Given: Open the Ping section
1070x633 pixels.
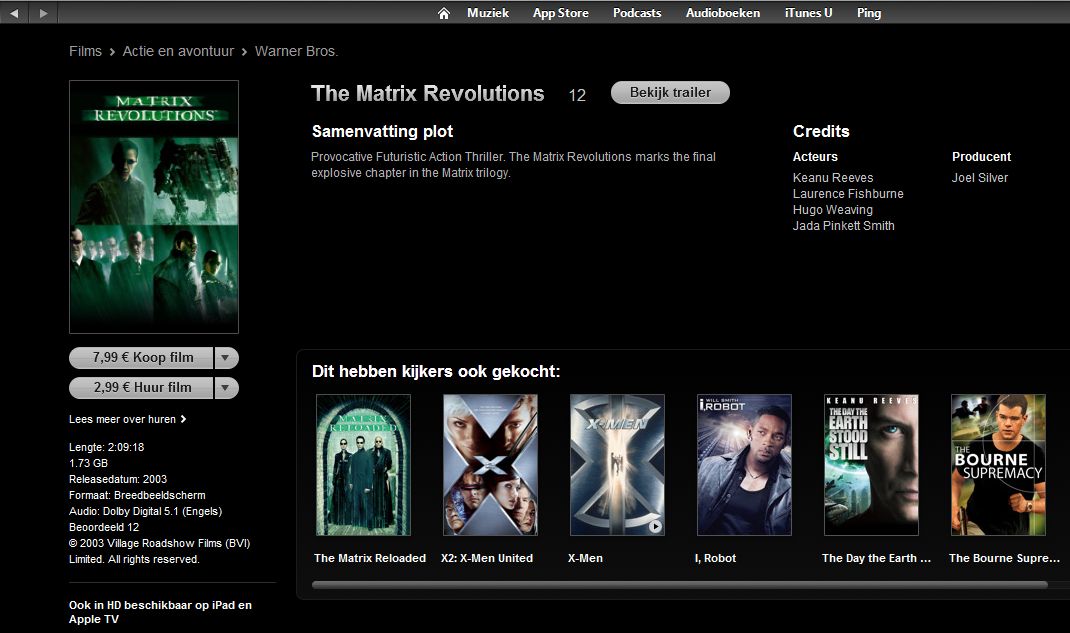Looking at the screenshot, I should tap(869, 13).
